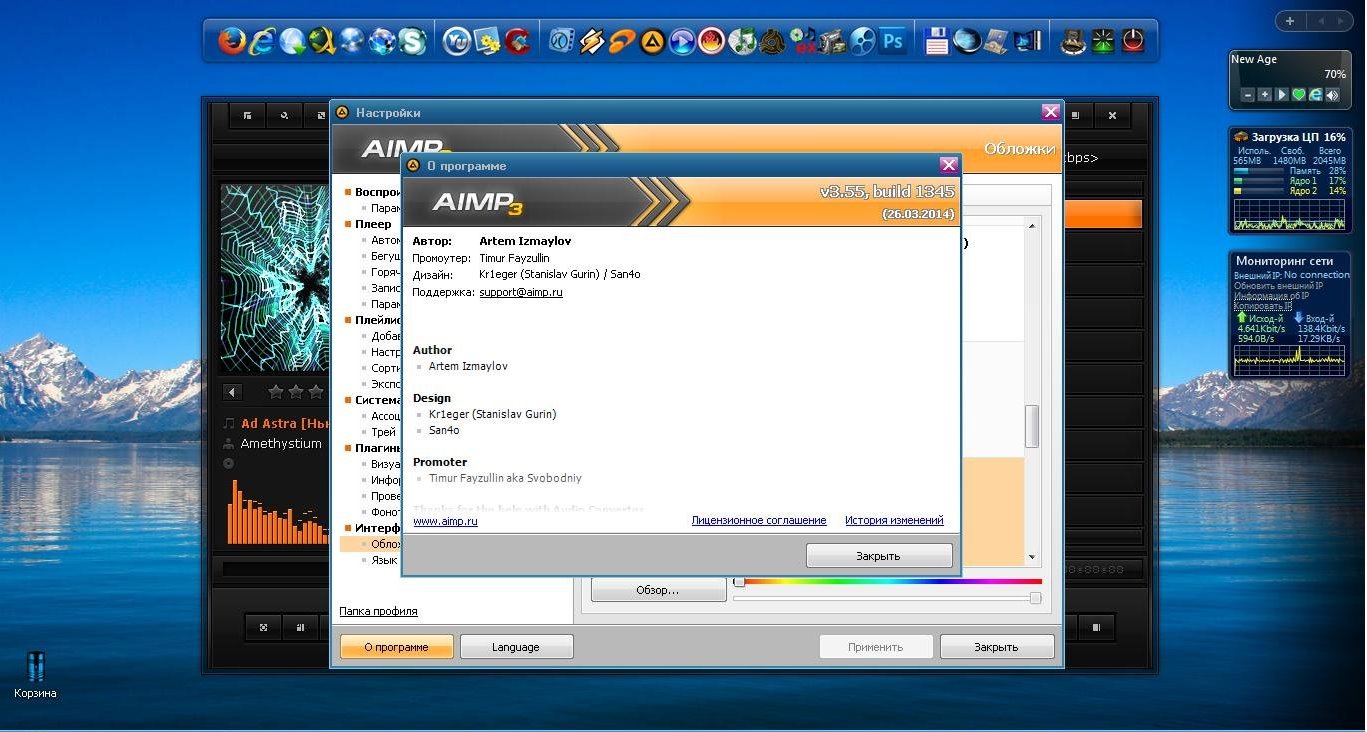Click settings panel vertical scrollbar thumb
The height and width of the screenshot is (732, 1367).
(1032, 427)
